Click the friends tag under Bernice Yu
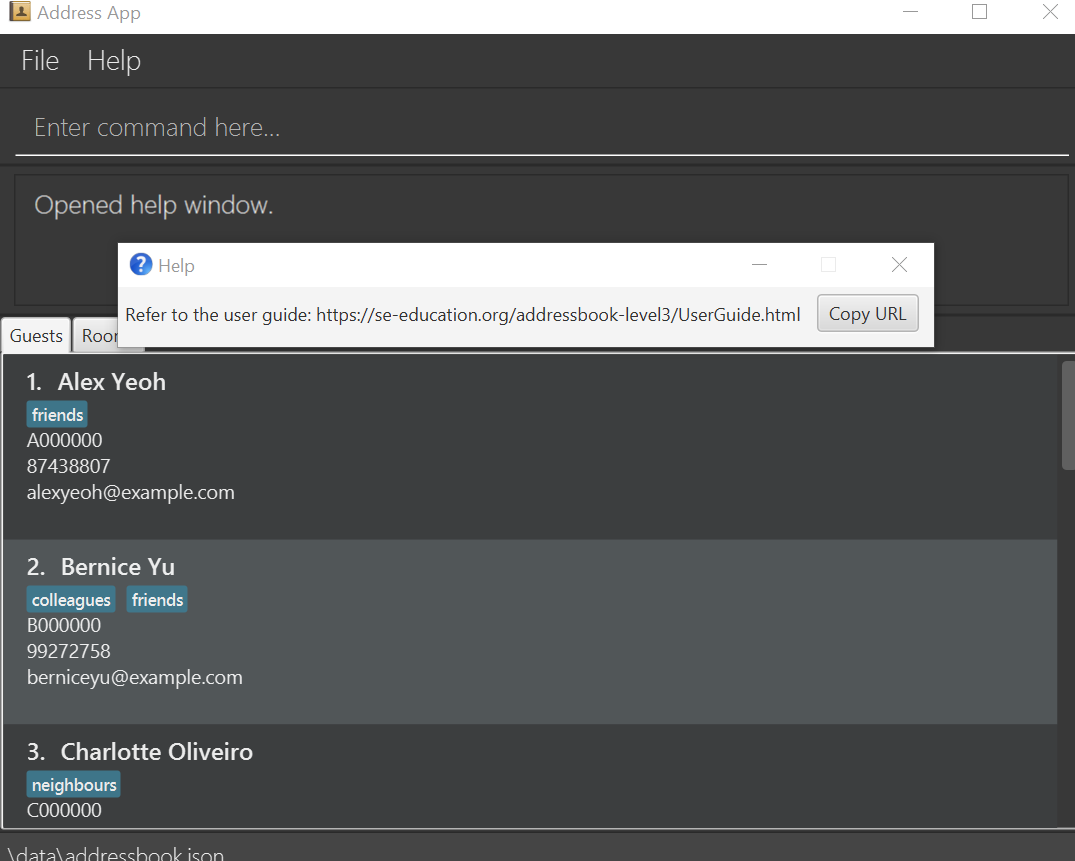This screenshot has height=861, width=1075. click(157, 600)
